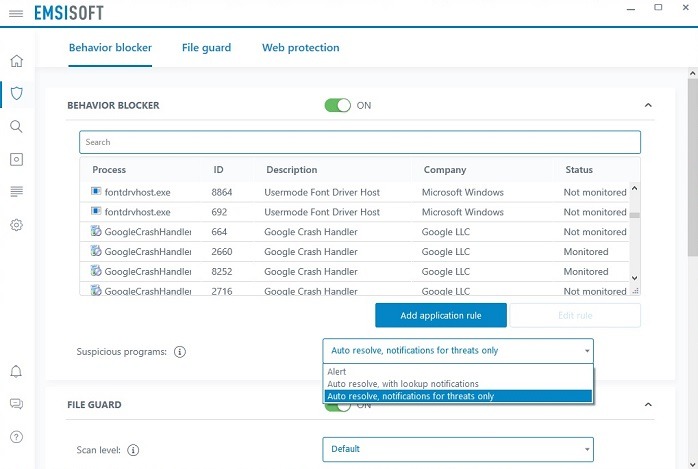Screen dimensions: 698x469
Task: Select GoogleCrashHandler row with ID 664
Action: [x=354, y=232]
